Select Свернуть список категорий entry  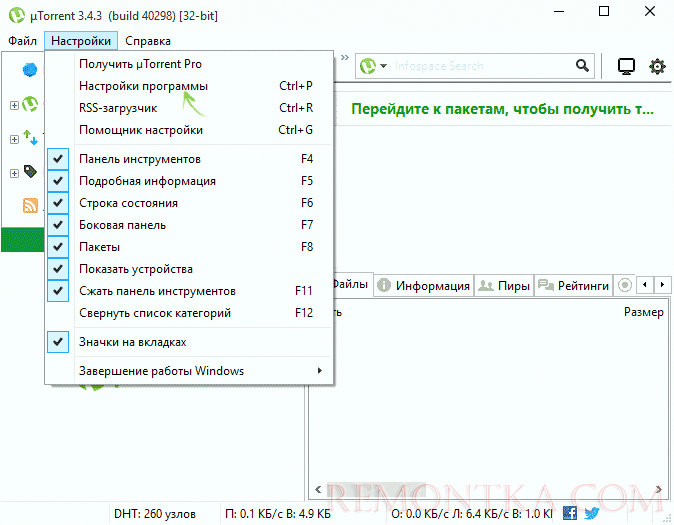(x=189, y=313)
